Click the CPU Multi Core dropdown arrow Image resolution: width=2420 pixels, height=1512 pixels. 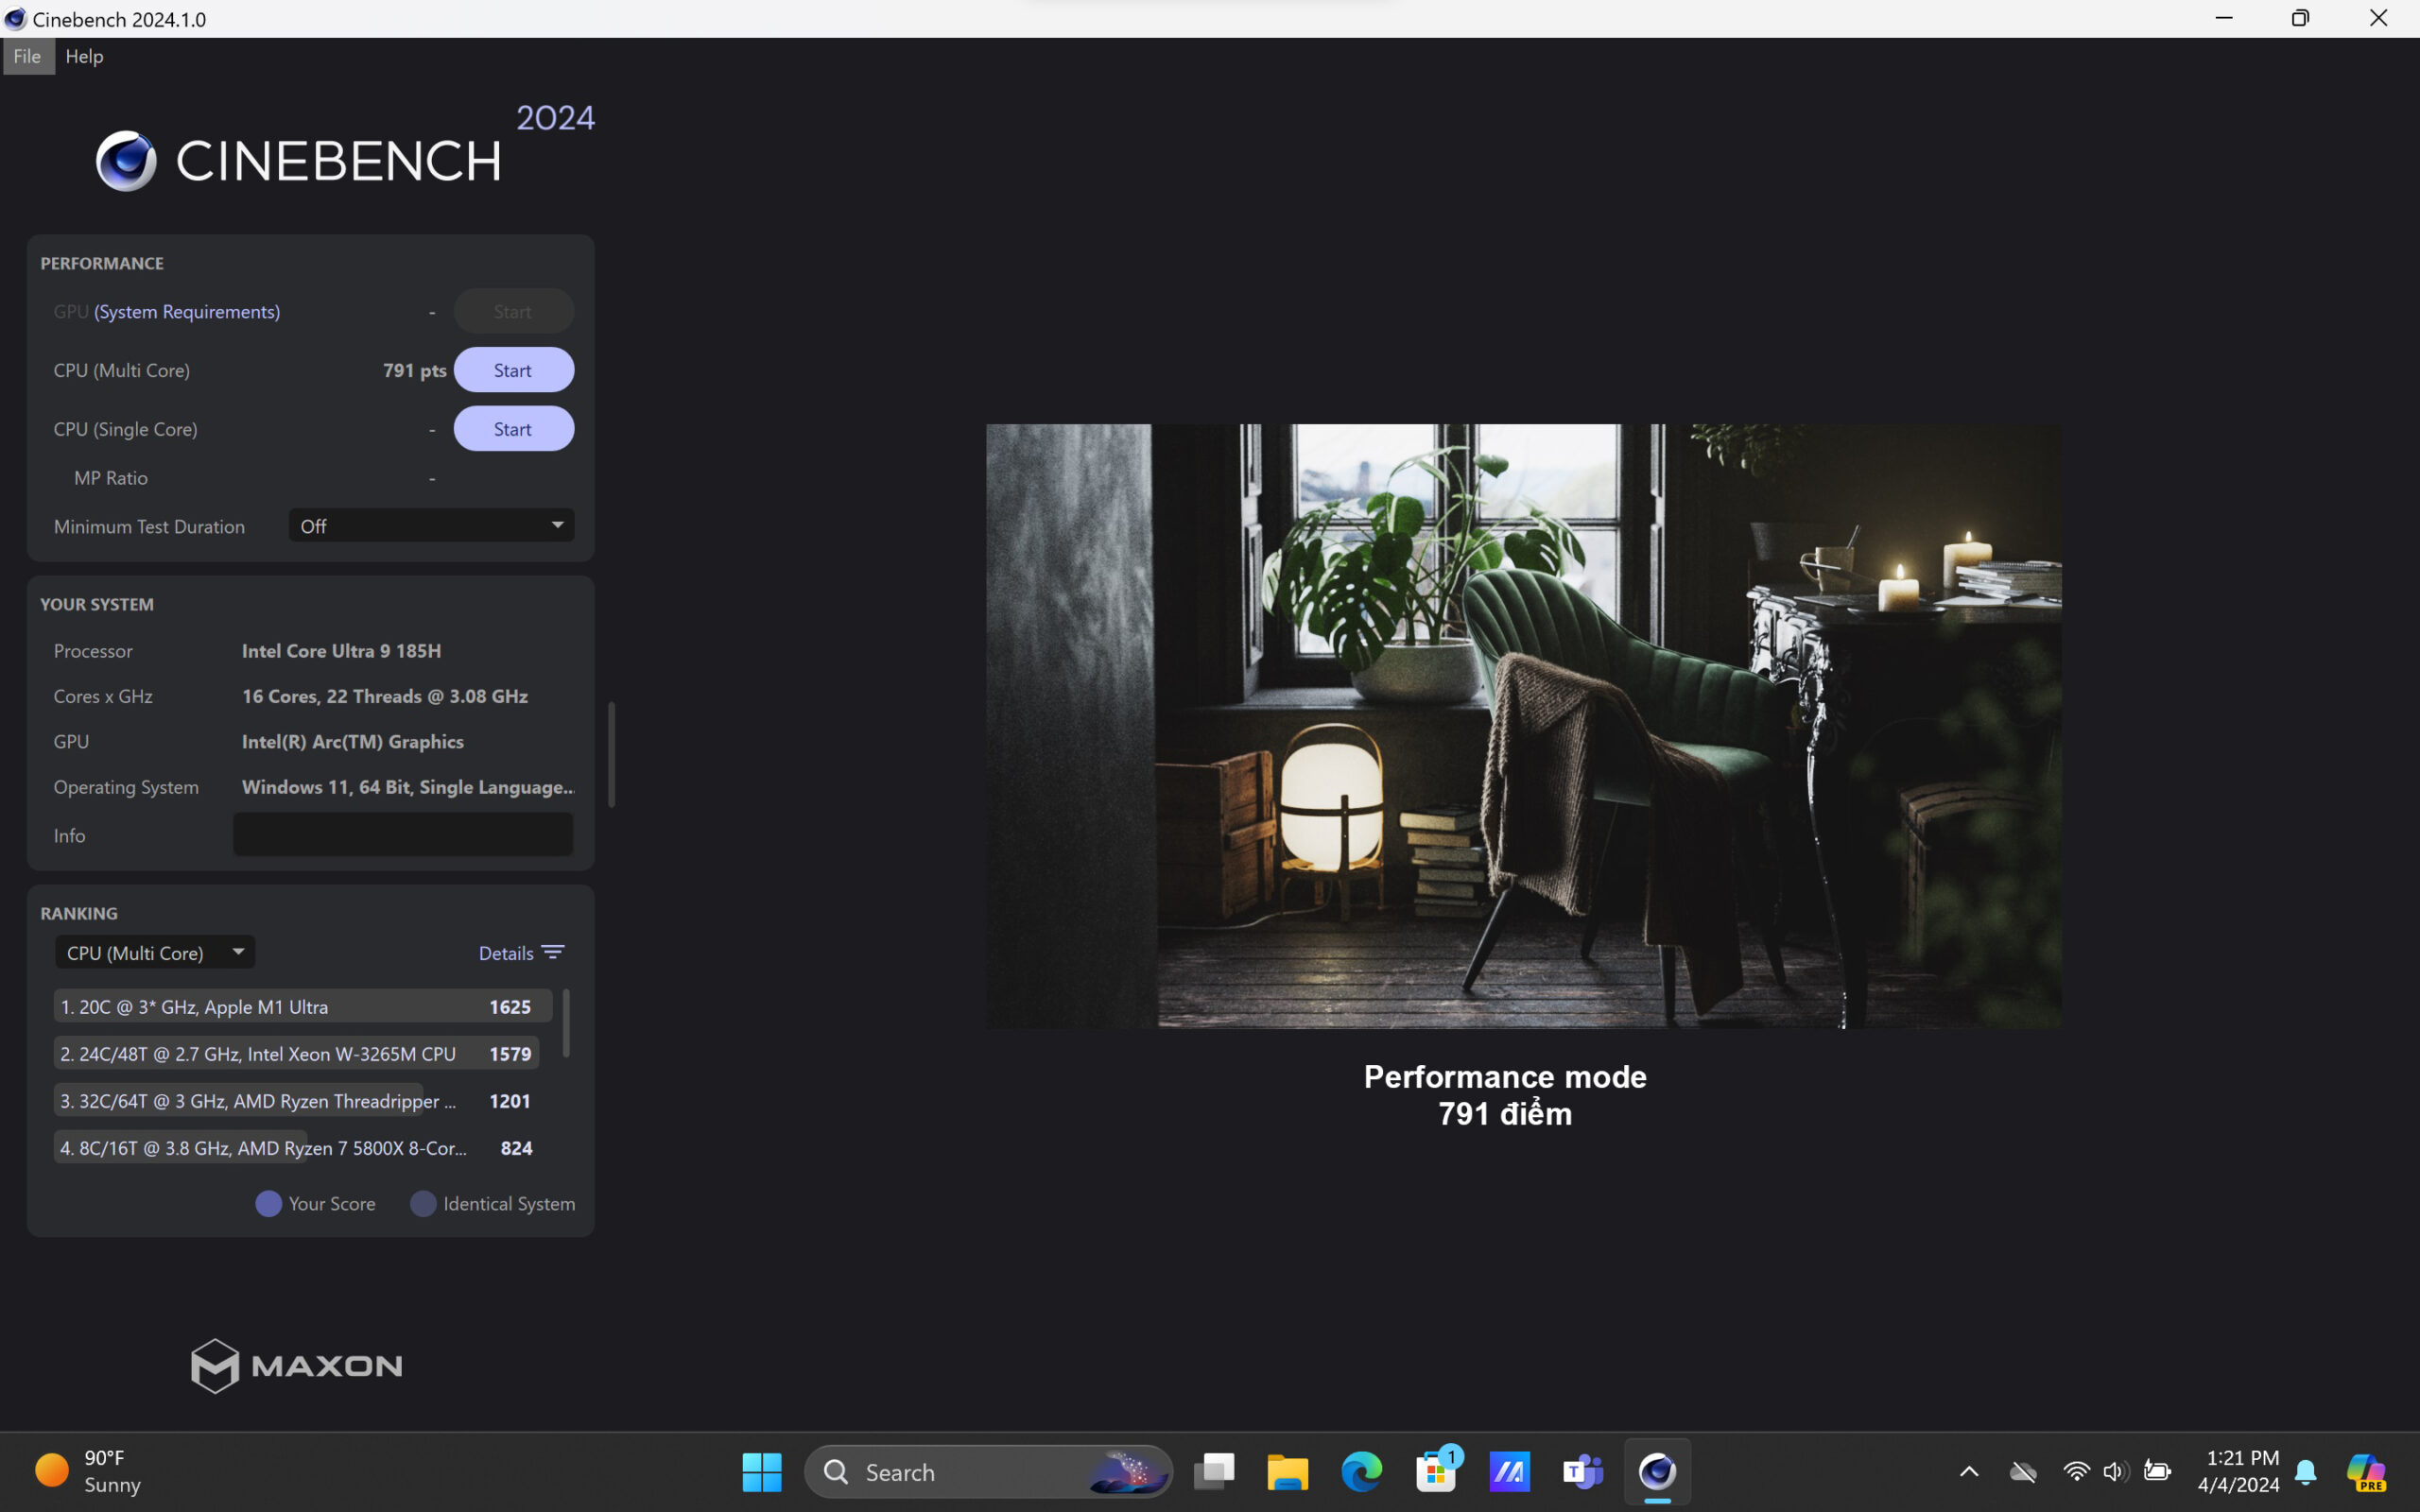tap(237, 951)
